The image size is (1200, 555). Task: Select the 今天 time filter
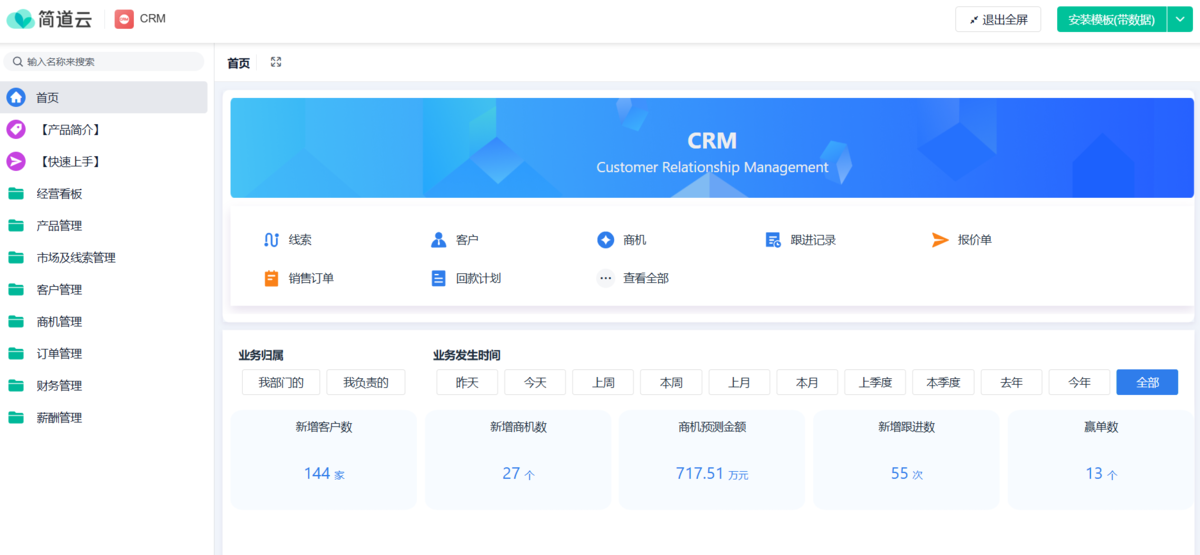(535, 382)
